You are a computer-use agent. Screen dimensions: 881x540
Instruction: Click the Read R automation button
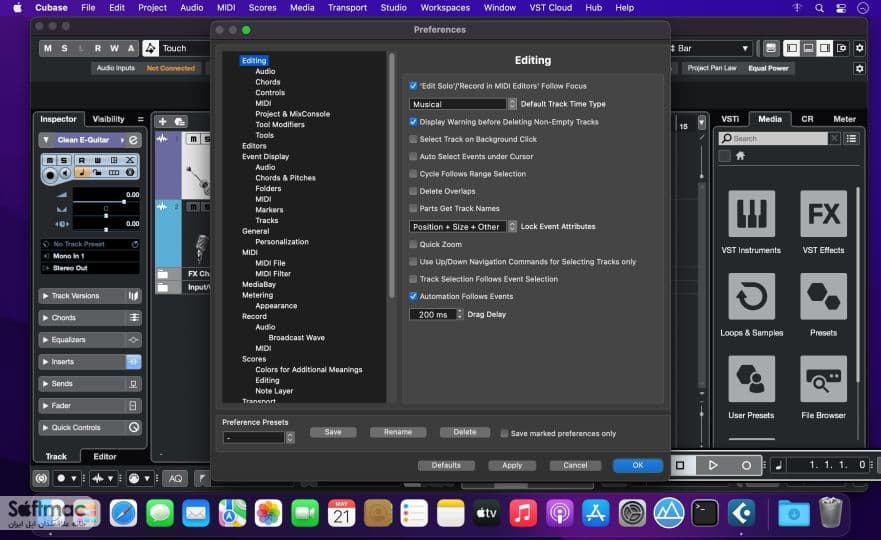[98, 48]
